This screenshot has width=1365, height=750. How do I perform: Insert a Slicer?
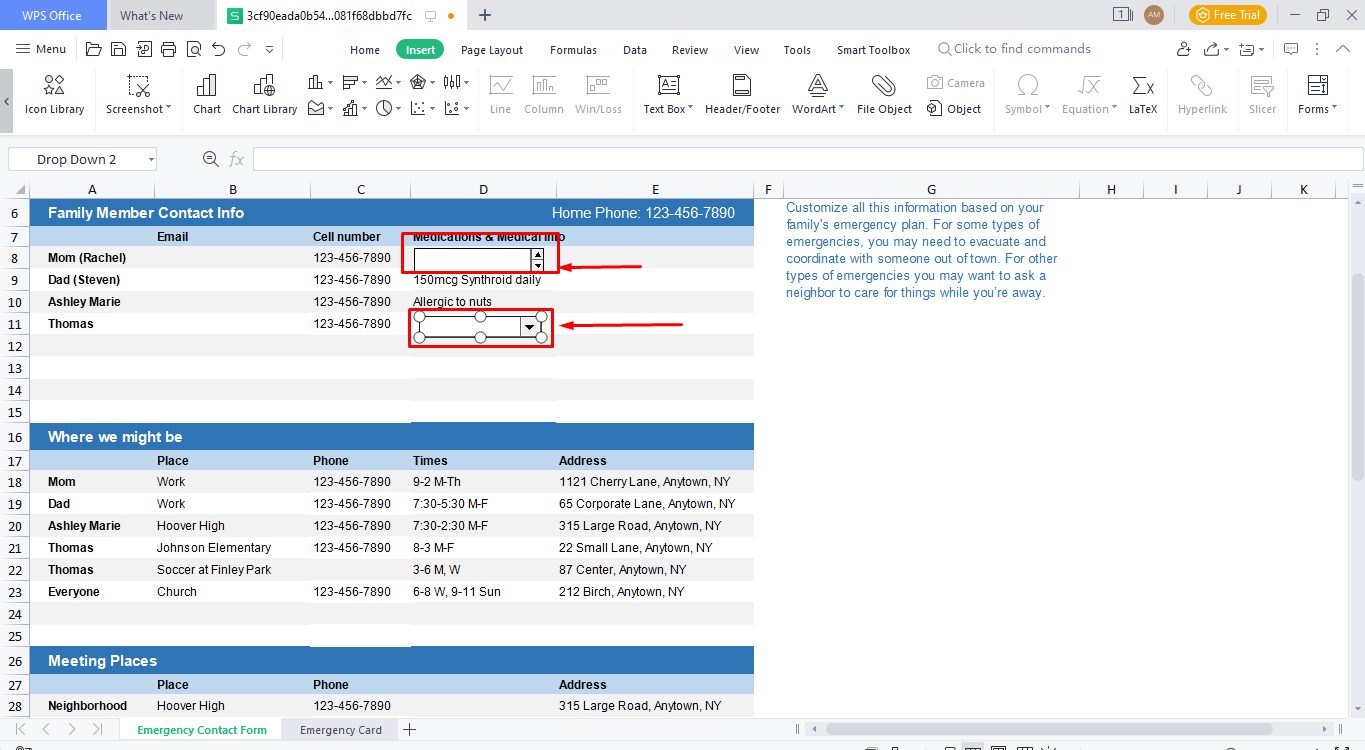[x=1261, y=94]
